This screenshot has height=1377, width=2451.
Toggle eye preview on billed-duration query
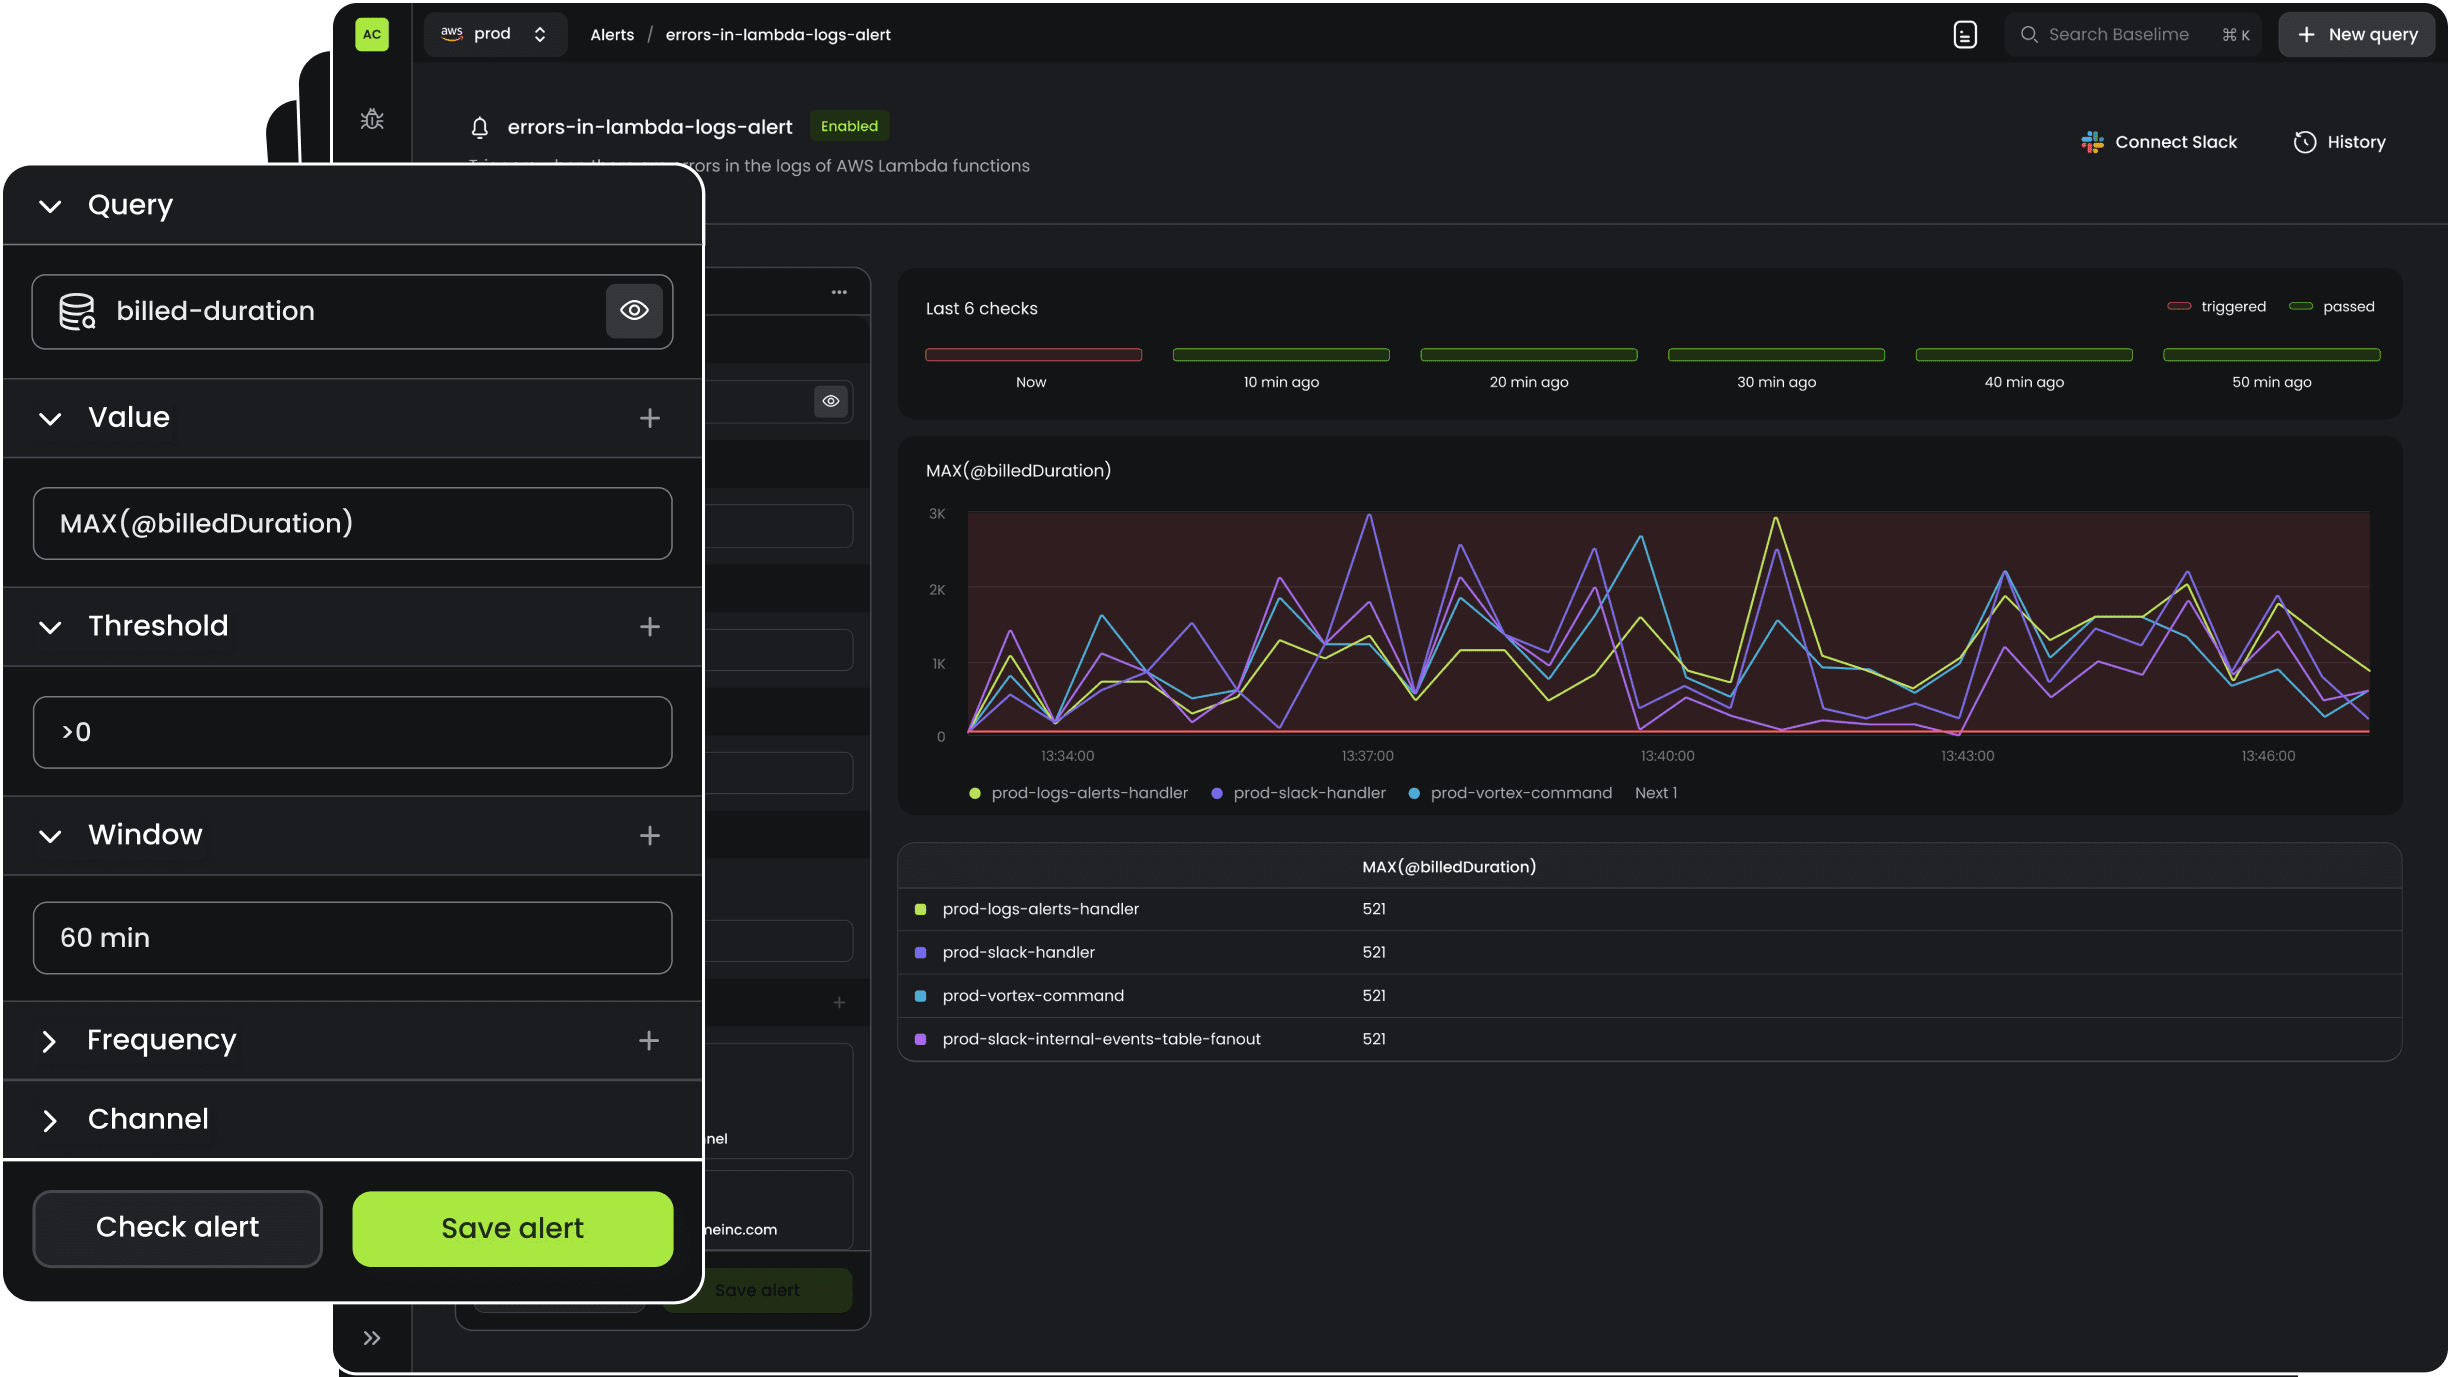tap(634, 311)
